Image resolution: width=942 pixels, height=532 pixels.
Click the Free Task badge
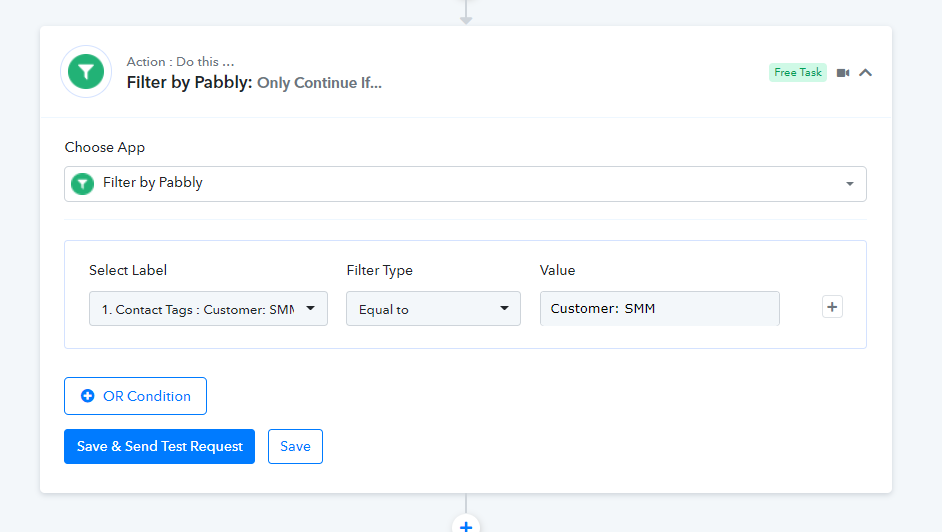[x=798, y=72]
